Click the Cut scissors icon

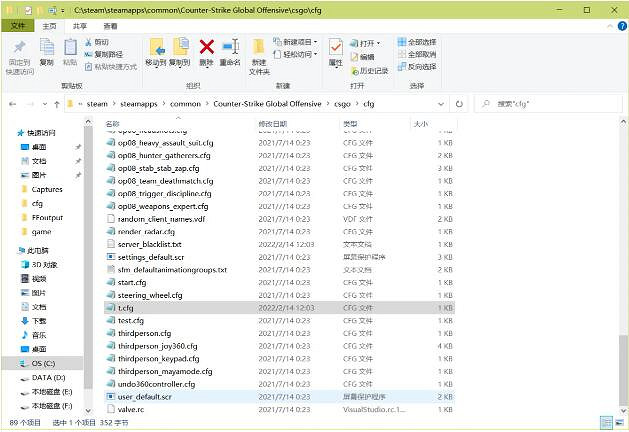pyautogui.click(x=89, y=42)
